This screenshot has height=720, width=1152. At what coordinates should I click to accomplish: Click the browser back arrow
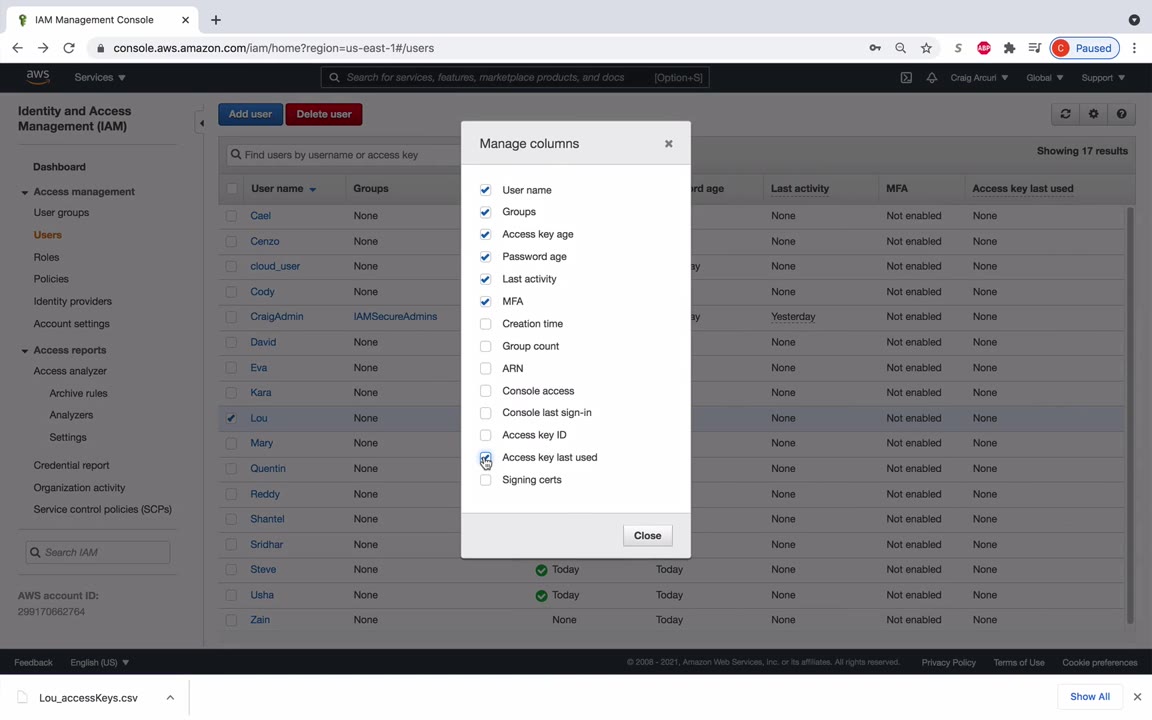[18, 48]
